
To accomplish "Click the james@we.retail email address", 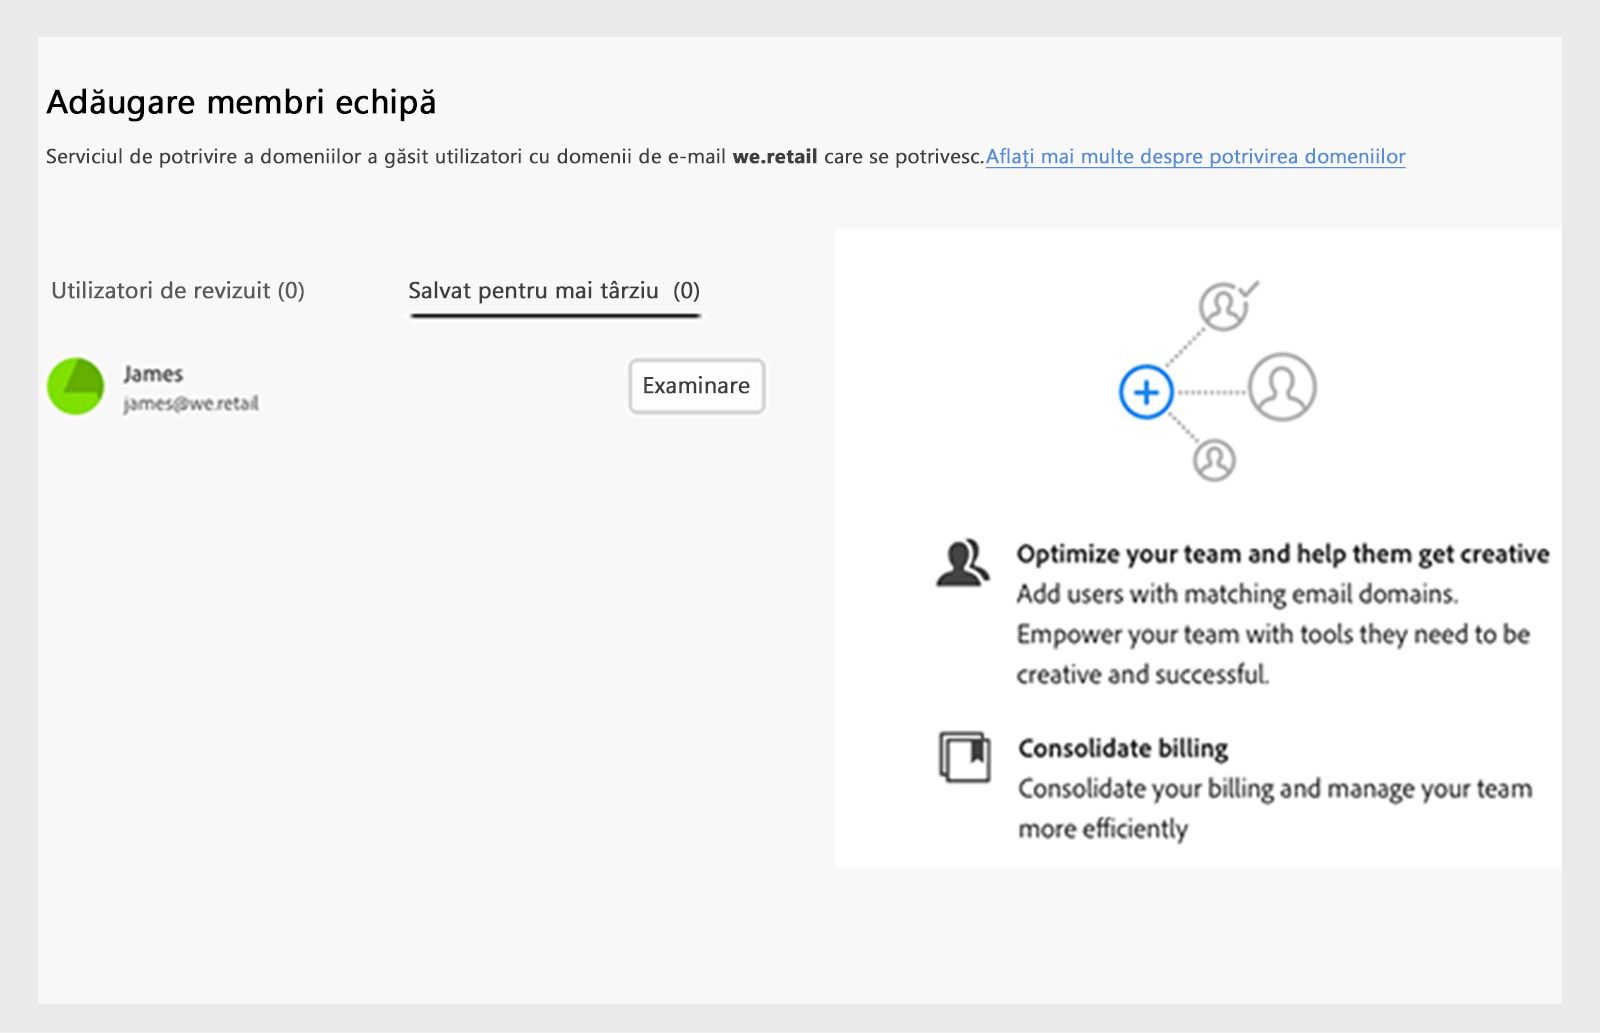I will [191, 404].
